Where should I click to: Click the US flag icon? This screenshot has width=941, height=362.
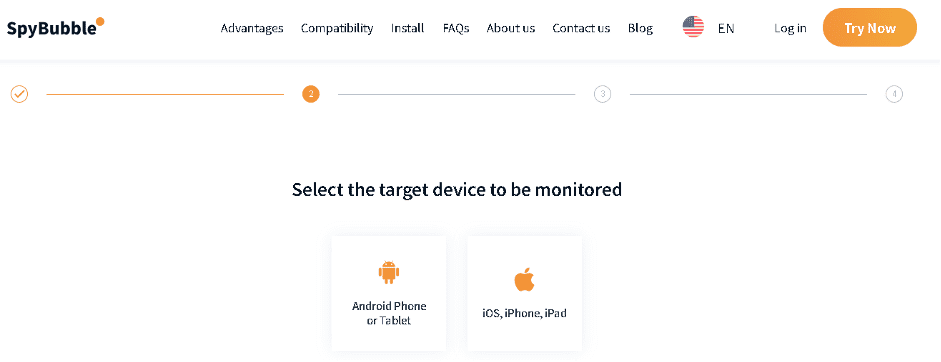point(693,27)
